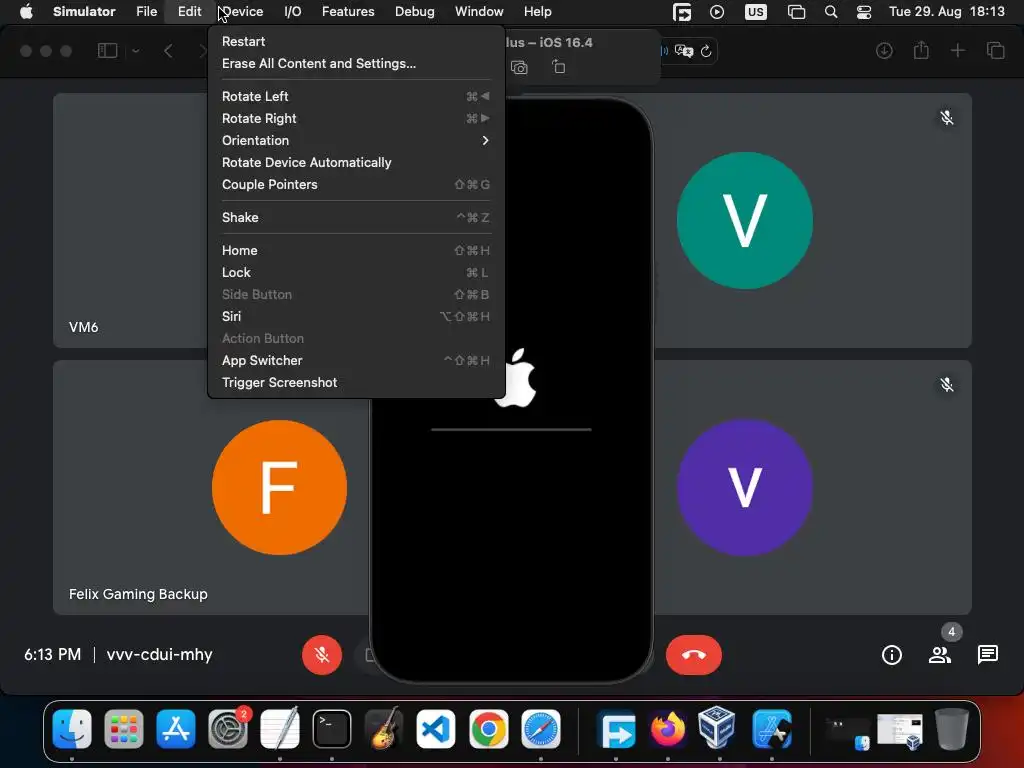Select Home from the Device menu
The image size is (1024, 768).
tap(356, 250)
